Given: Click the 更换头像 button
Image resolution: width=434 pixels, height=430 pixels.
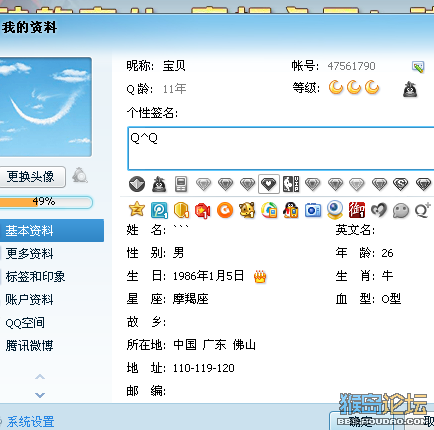Looking at the screenshot, I should click(32, 176).
